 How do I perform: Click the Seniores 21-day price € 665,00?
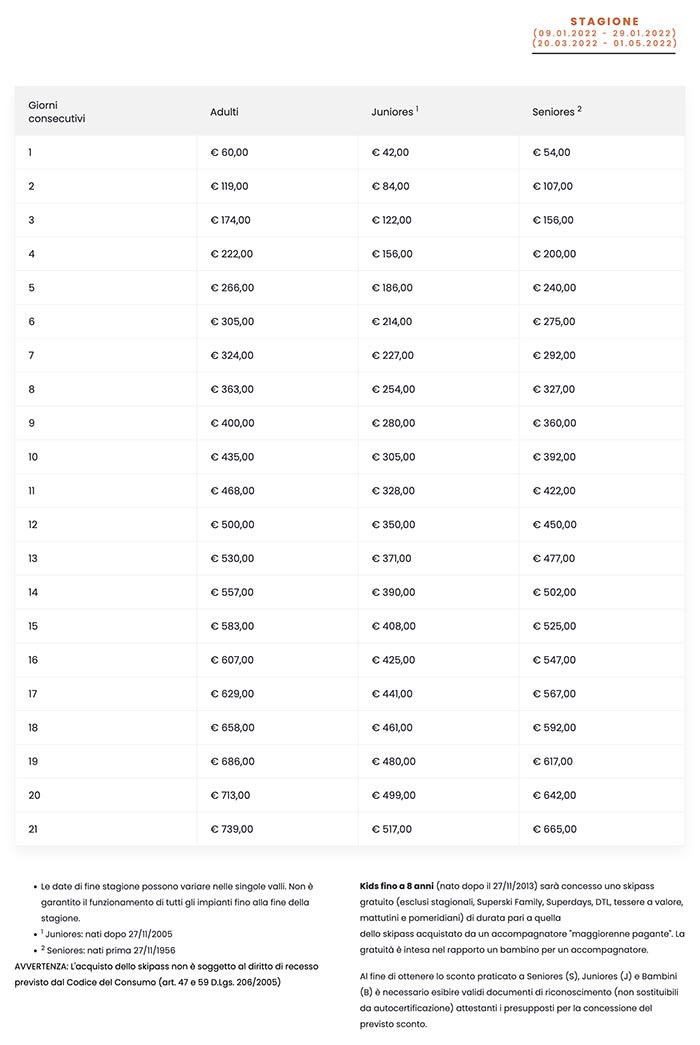[x=554, y=829]
